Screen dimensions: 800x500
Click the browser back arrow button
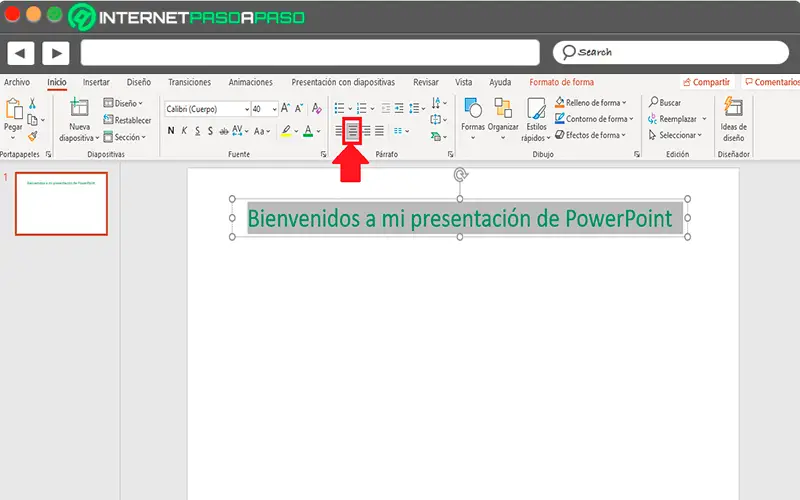[20, 53]
